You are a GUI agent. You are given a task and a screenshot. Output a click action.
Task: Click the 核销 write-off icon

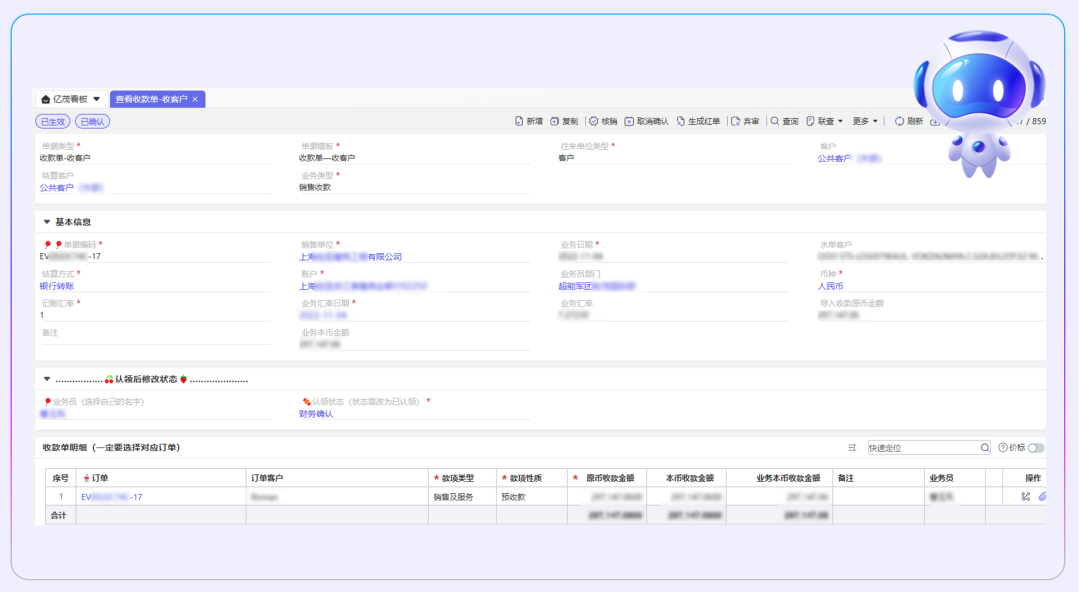(594, 121)
